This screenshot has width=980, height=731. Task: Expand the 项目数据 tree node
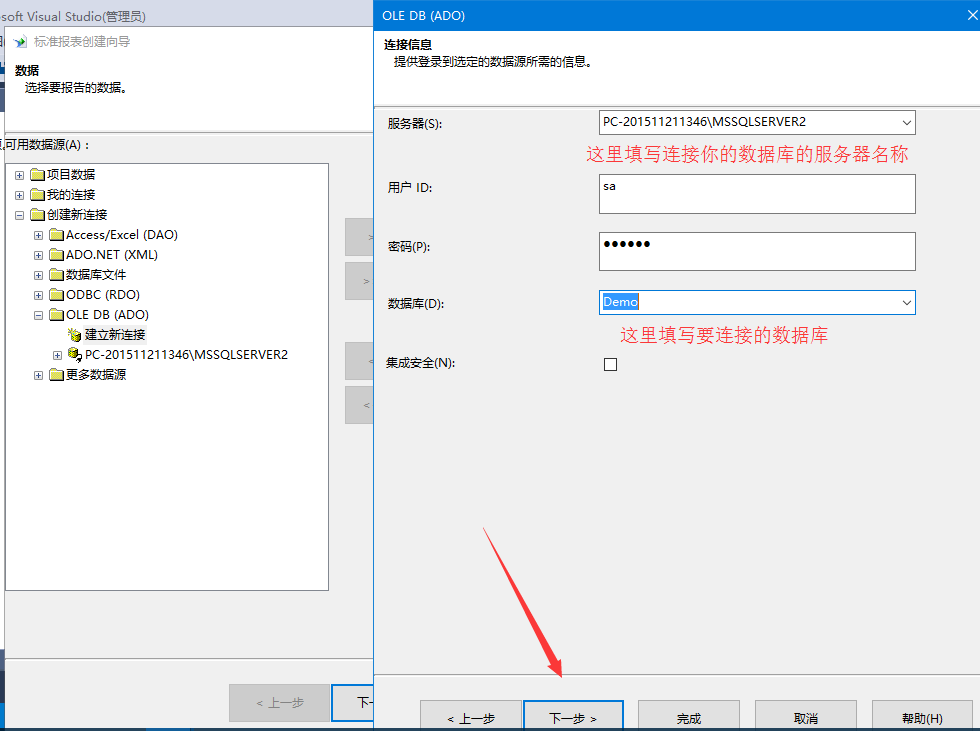(x=19, y=175)
